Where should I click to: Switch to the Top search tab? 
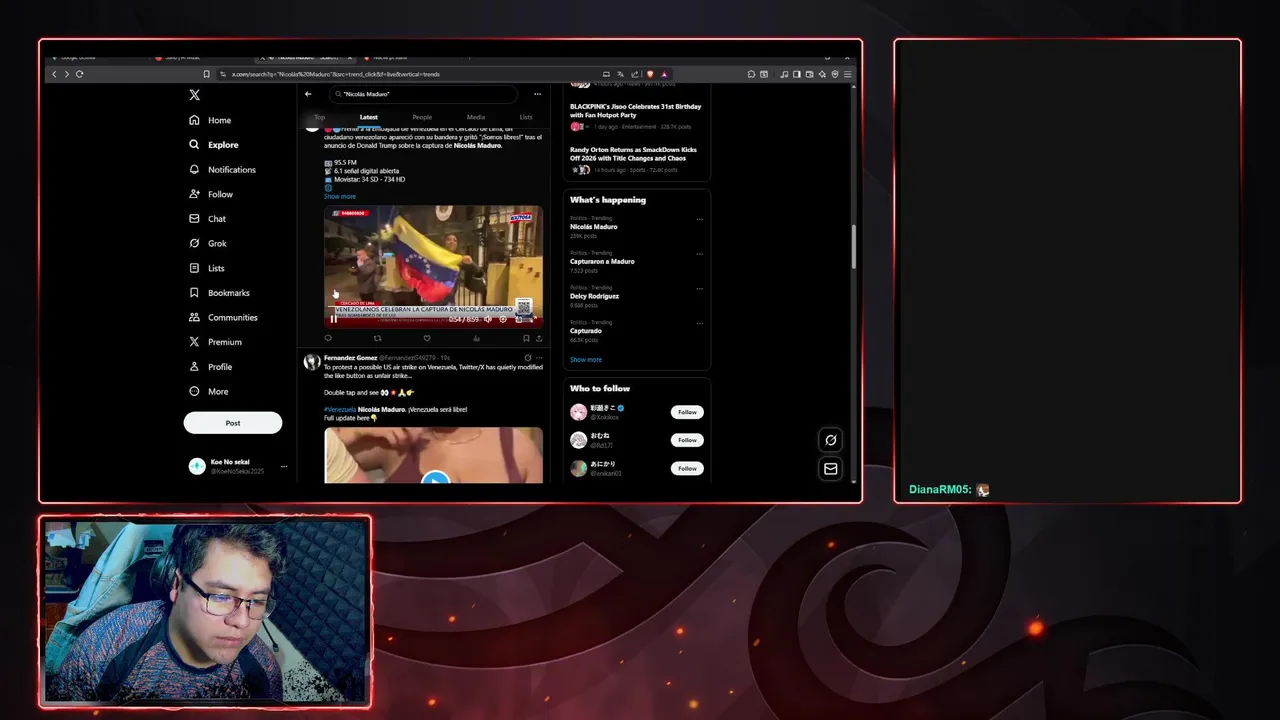320,117
